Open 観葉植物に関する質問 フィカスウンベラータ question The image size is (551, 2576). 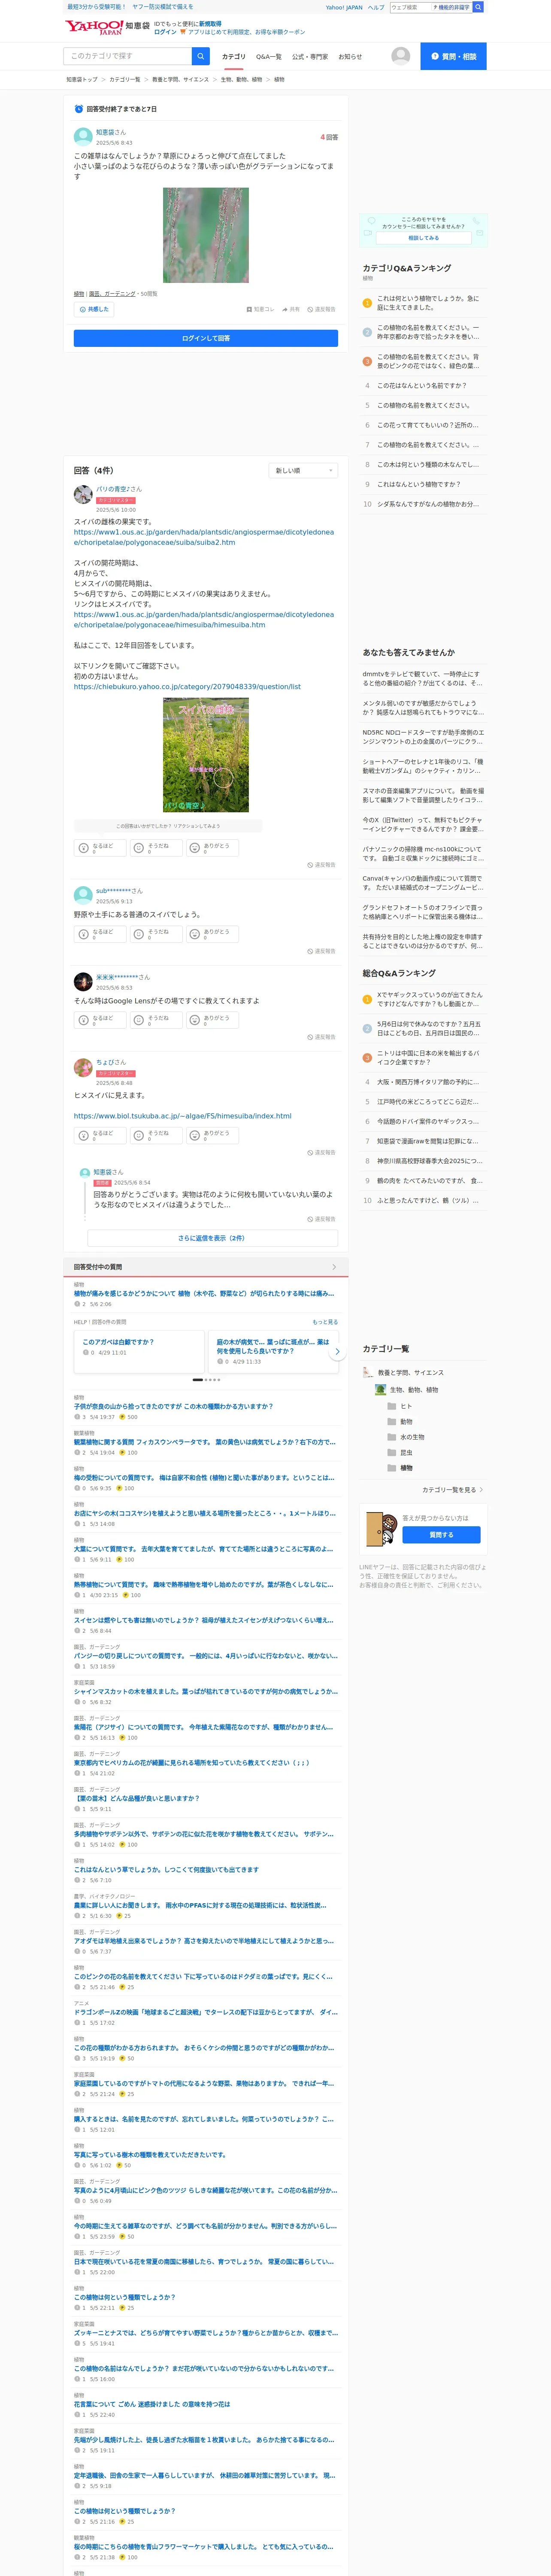coord(205,1442)
